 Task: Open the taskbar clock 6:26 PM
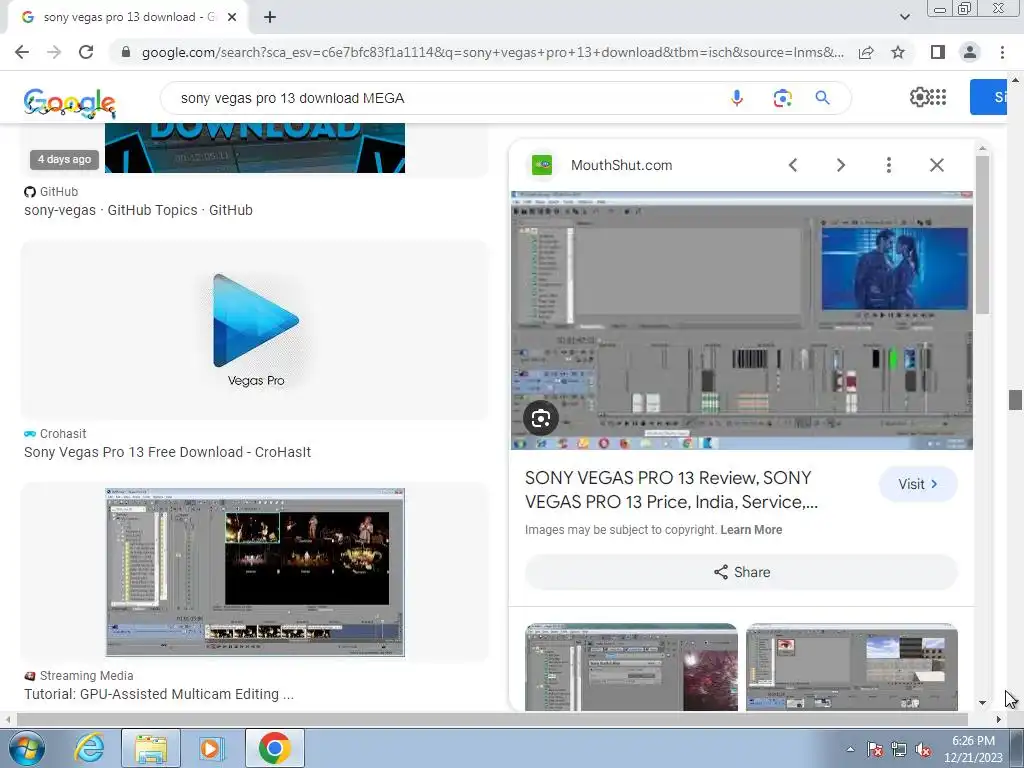point(973,749)
